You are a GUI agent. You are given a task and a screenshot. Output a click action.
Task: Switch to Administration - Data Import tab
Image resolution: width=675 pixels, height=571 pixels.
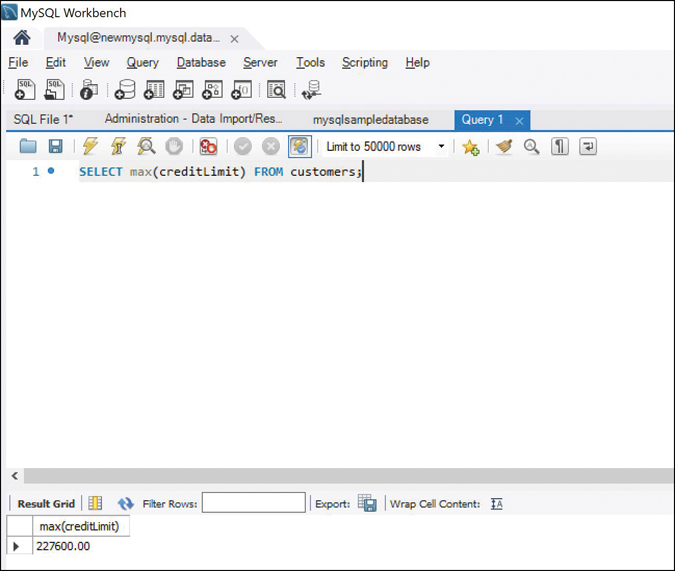(193, 119)
